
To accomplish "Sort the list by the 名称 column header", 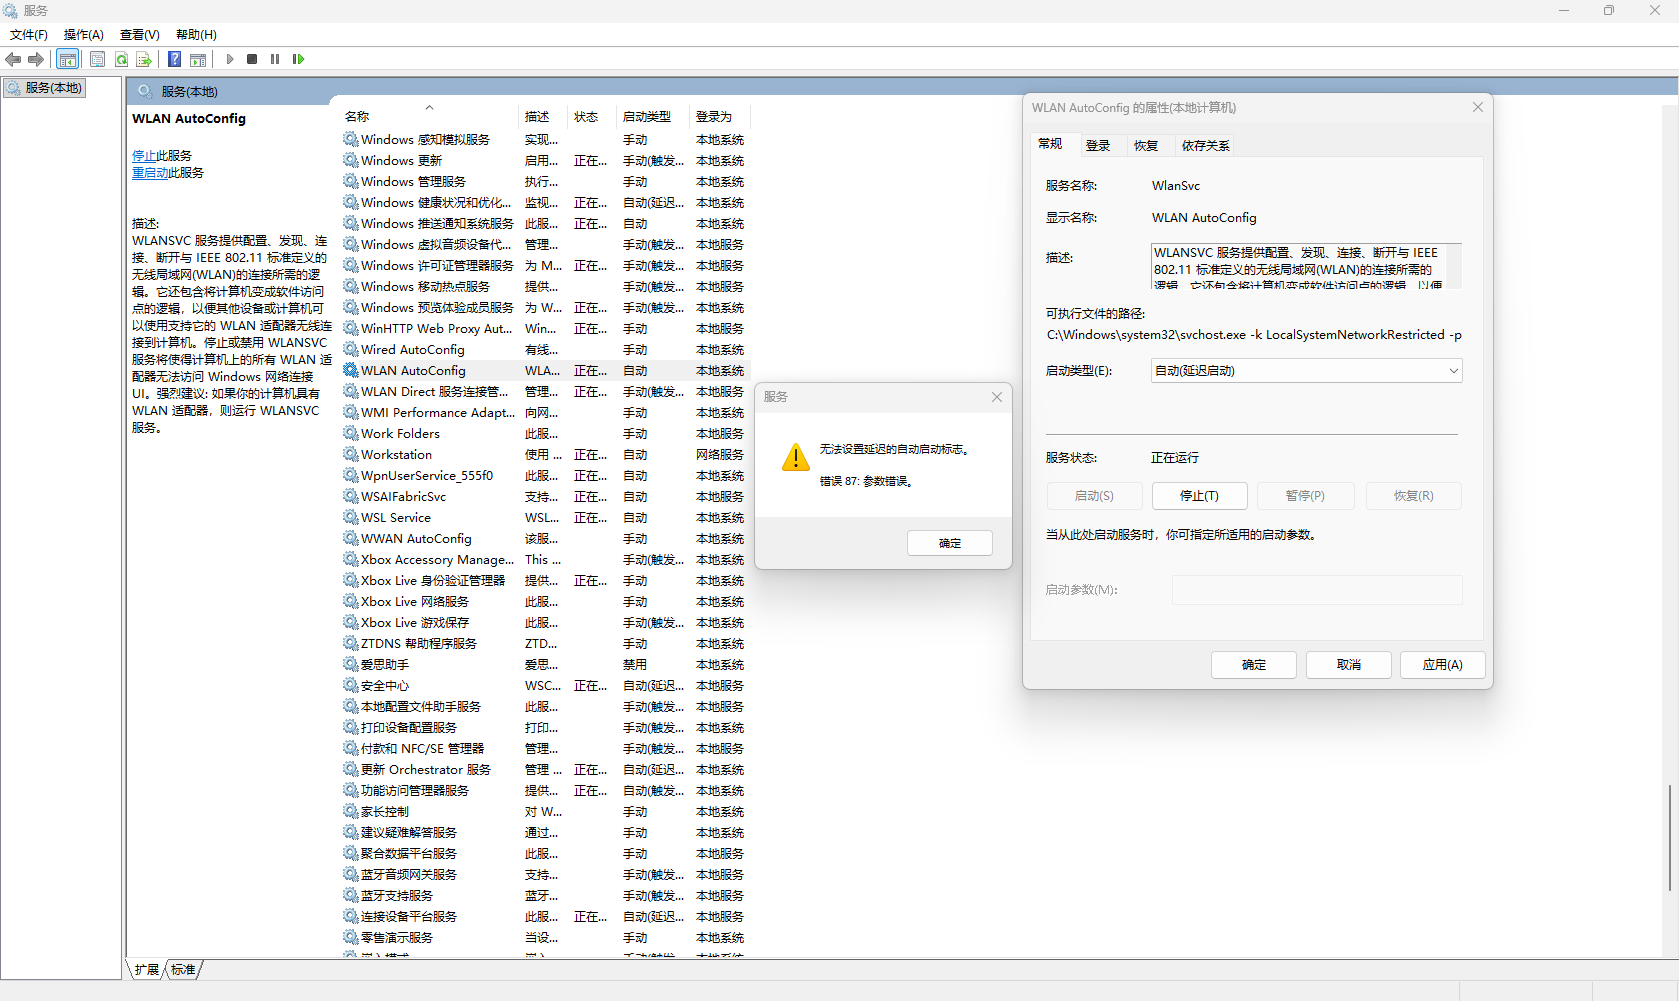I will (x=429, y=116).
